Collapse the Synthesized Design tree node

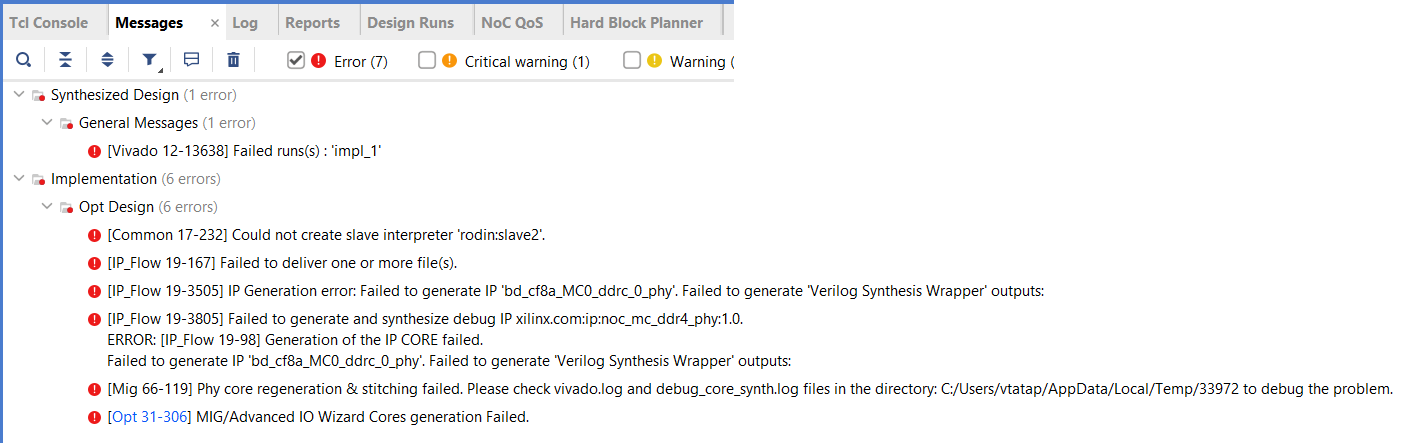pos(19,95)
